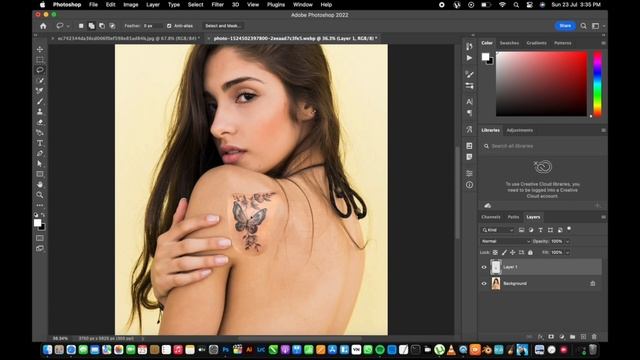Delete layer trash icon
This screenshot has width=640, height=360.
(594, 337)
